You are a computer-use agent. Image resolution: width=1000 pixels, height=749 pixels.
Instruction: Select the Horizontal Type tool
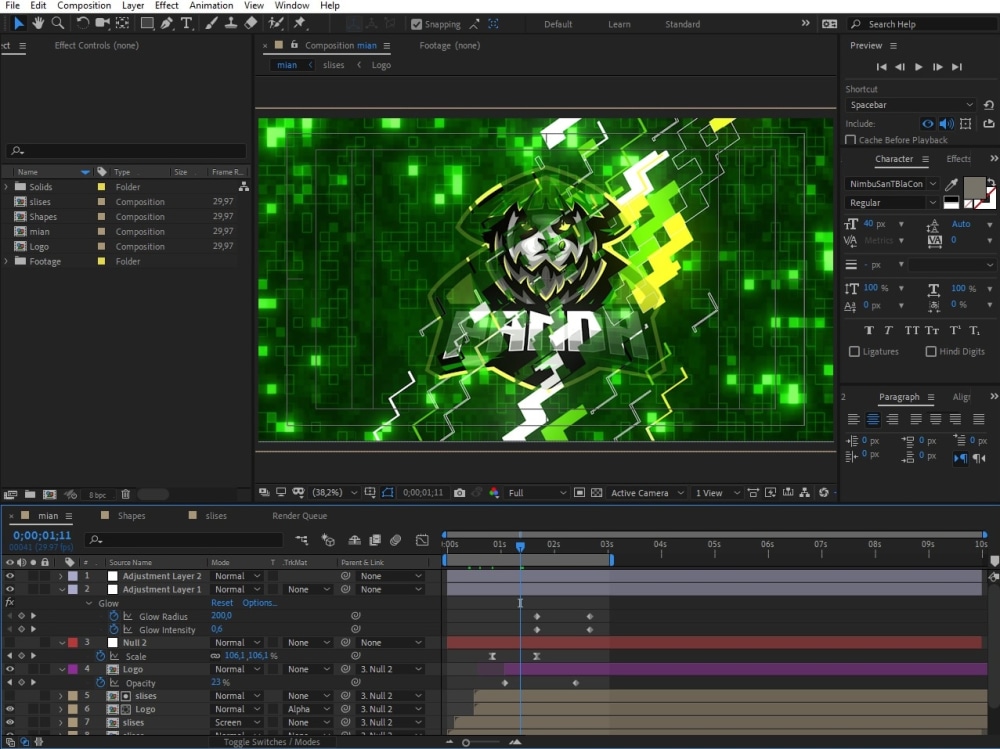point(186,24)
